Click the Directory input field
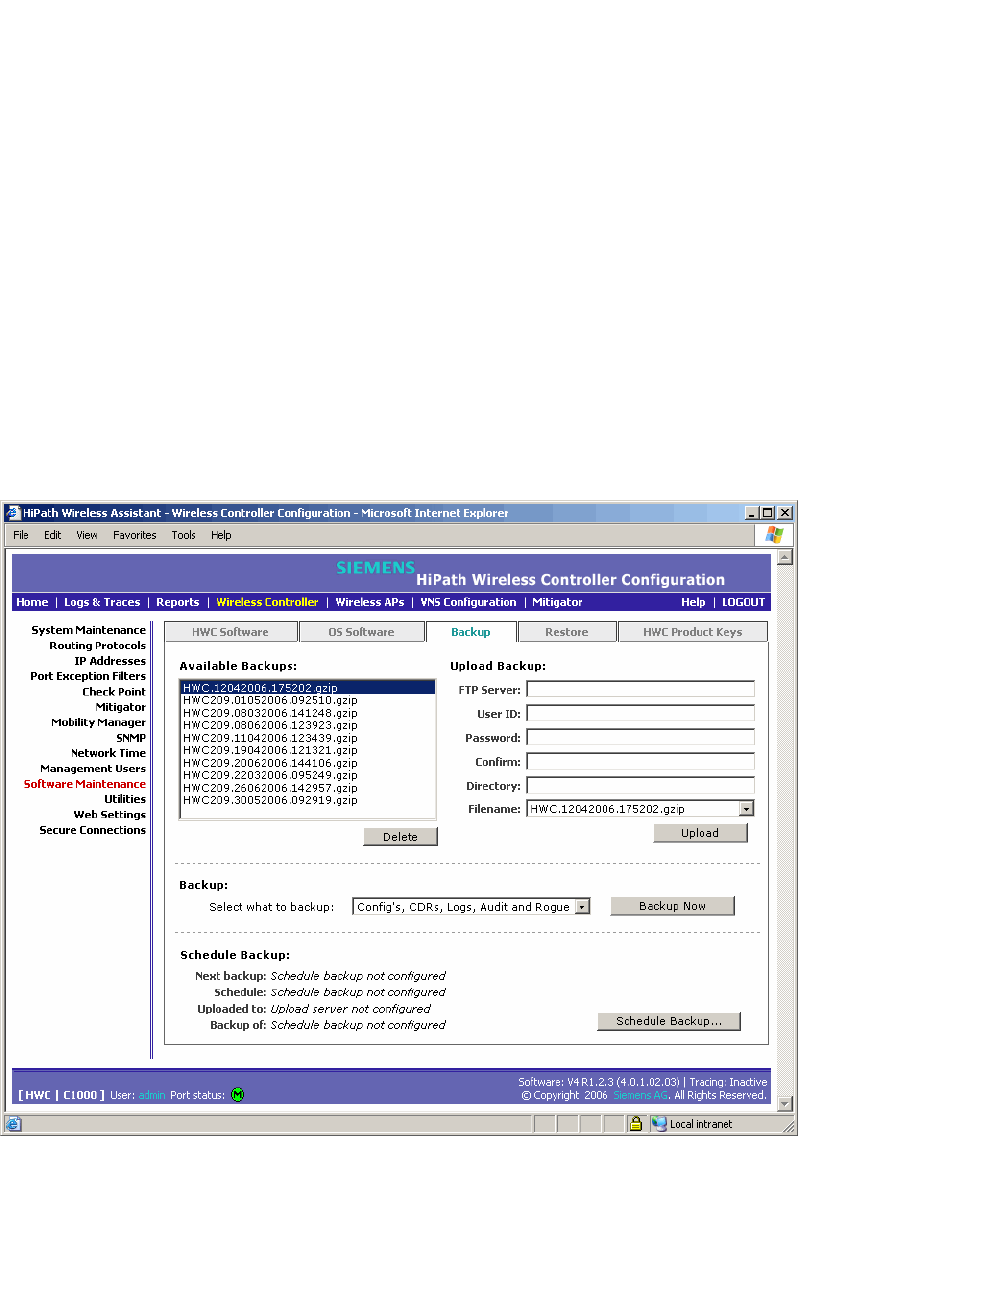Viewport: 992px width, 1314px height. 641,785
